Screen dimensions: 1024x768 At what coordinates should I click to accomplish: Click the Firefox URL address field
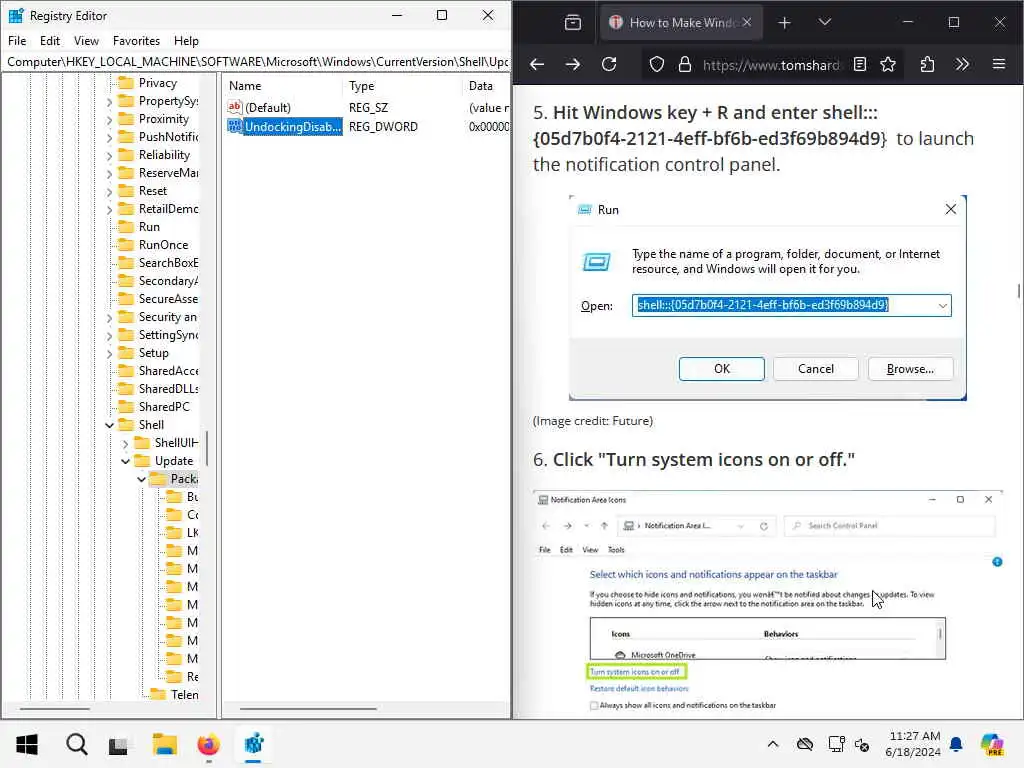click(771, 65)
